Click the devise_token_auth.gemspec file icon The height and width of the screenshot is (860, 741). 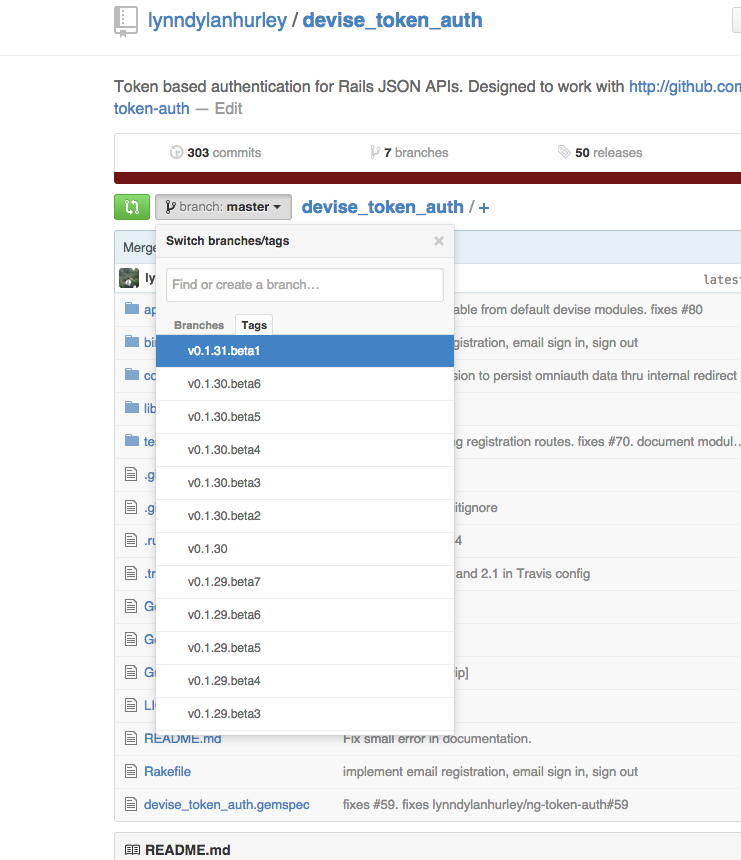(131, 804)
